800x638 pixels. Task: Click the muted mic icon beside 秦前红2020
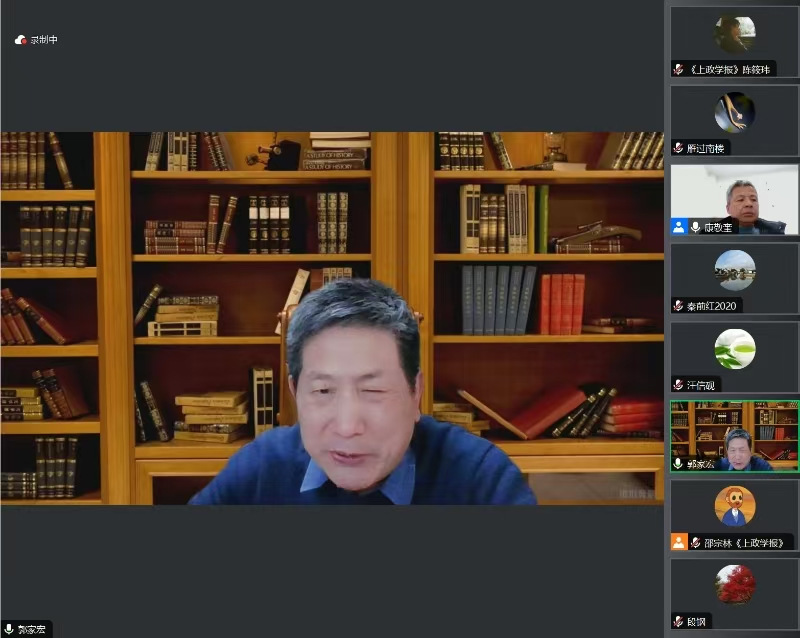point(679,305)
